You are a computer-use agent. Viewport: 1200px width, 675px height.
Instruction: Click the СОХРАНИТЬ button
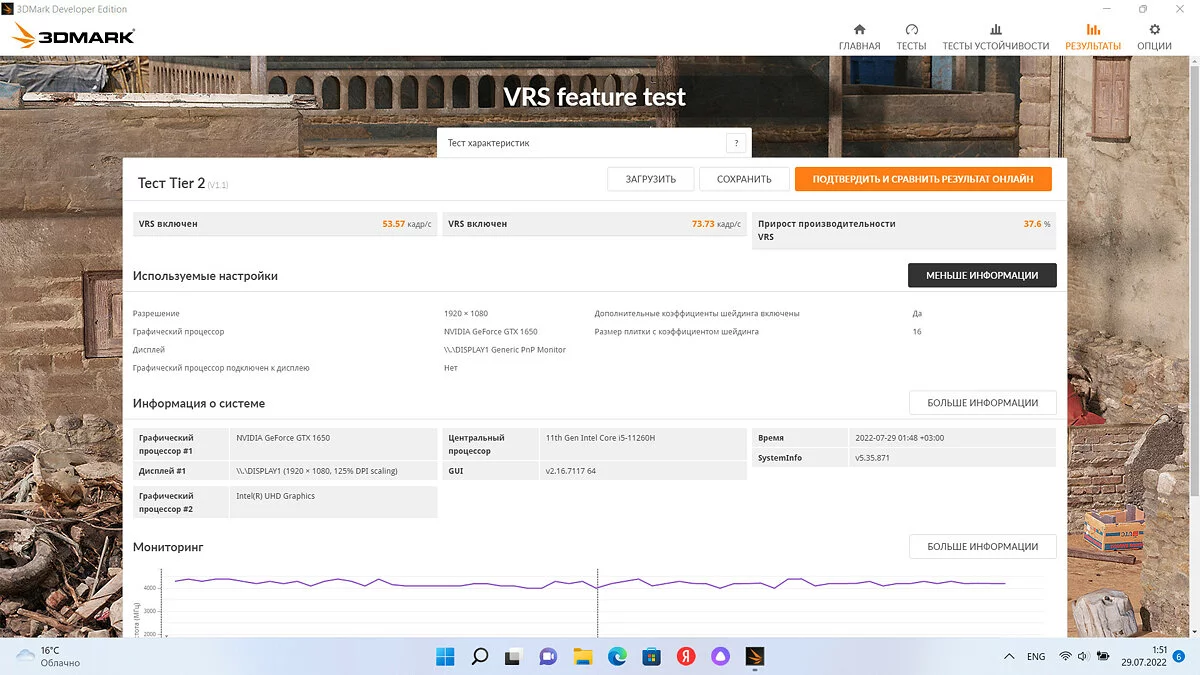(x=744, y=179)
